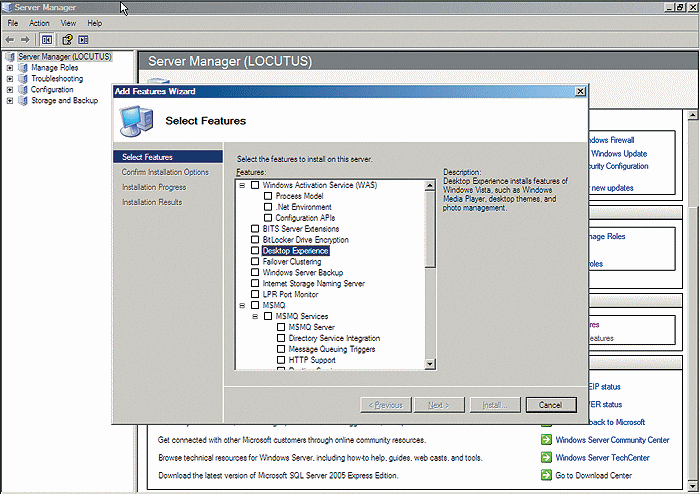Click the Server Manager title bar icon

pos(7,7)
